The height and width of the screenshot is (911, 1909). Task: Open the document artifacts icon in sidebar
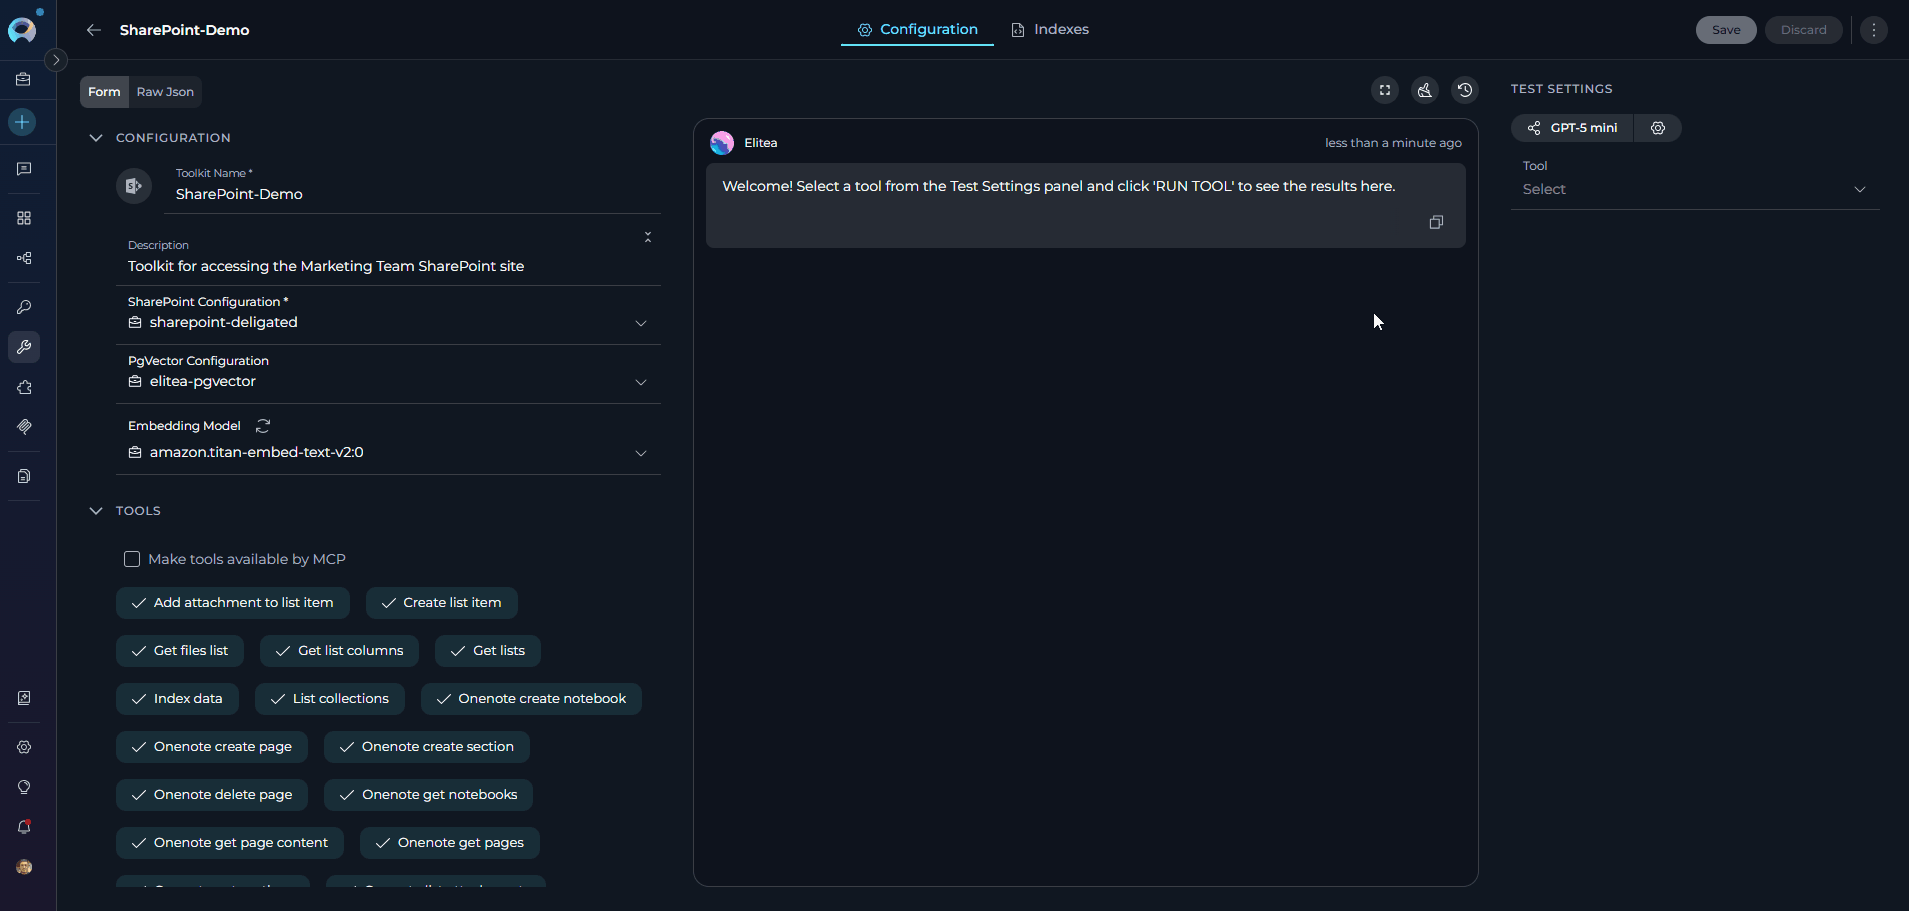(24, 476)
